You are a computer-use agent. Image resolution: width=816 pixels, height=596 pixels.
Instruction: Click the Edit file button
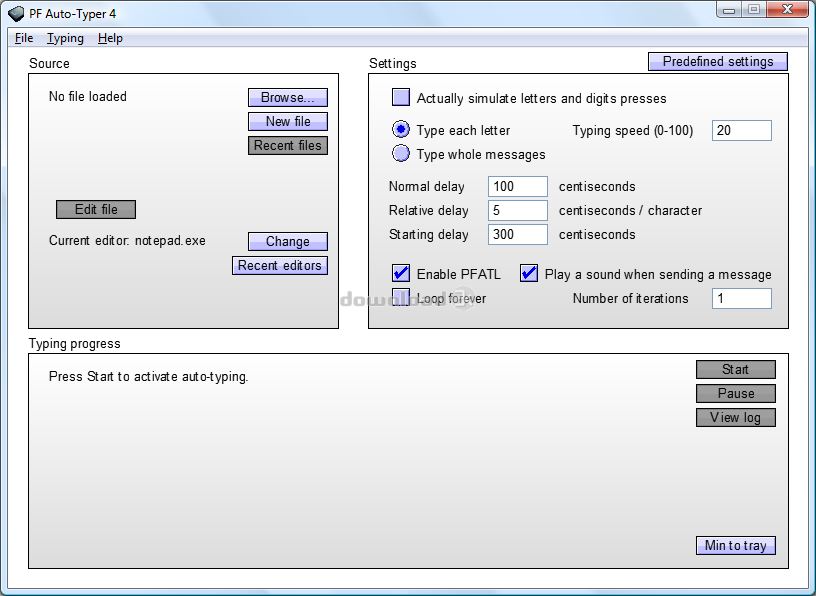(96, 209)
